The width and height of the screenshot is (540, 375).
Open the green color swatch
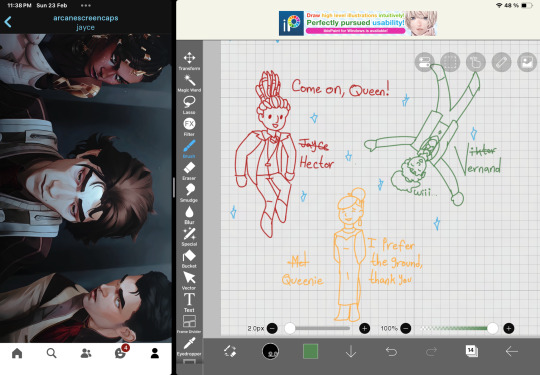tap(310, 351)
